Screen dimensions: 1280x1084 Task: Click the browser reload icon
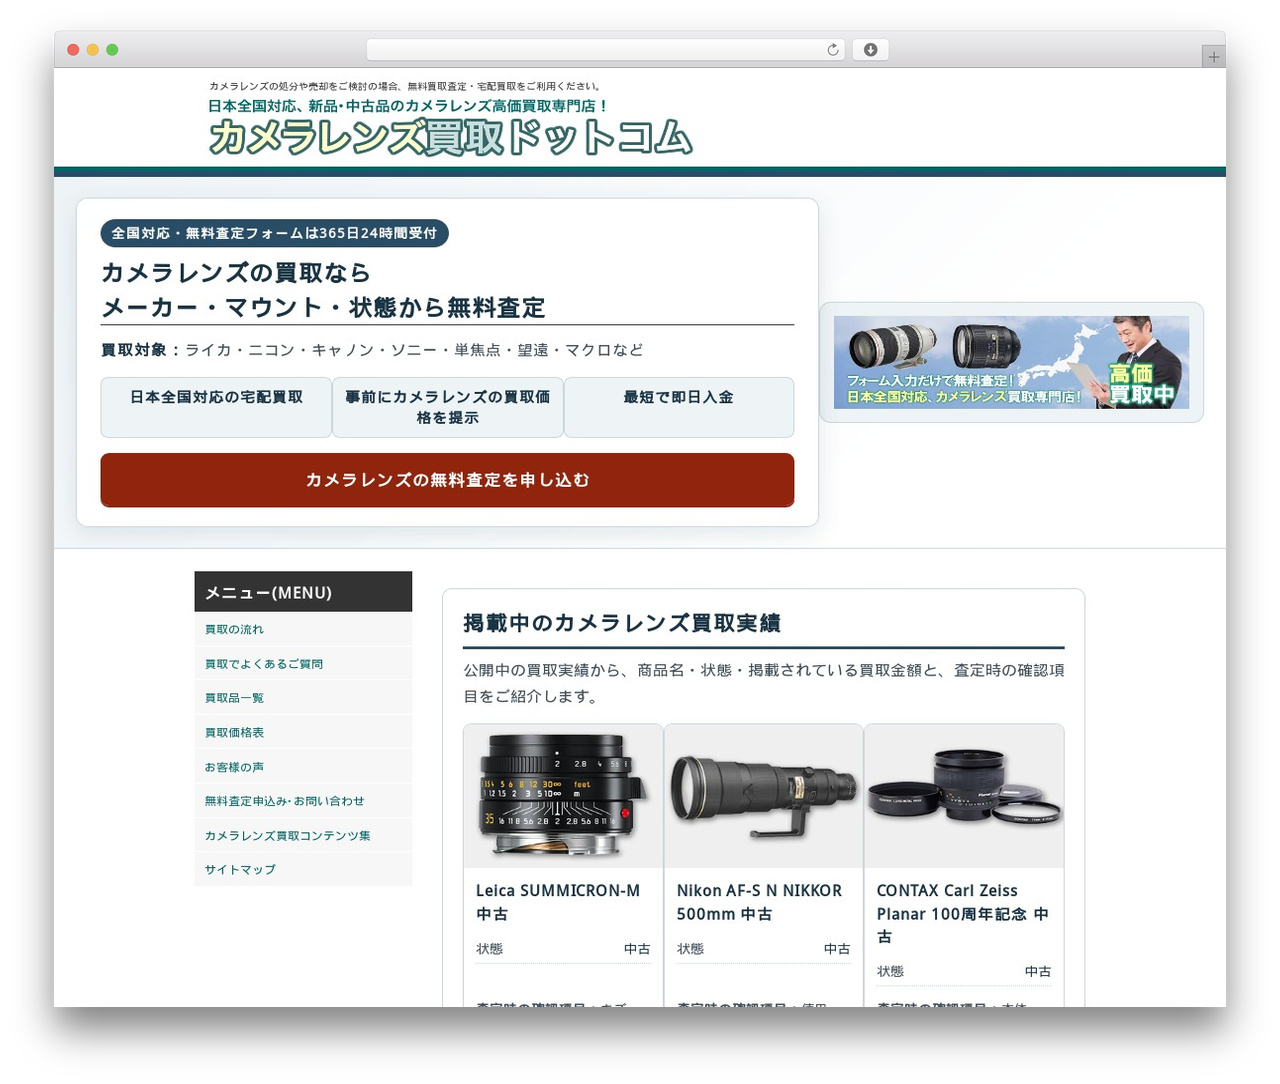[833, 50]
